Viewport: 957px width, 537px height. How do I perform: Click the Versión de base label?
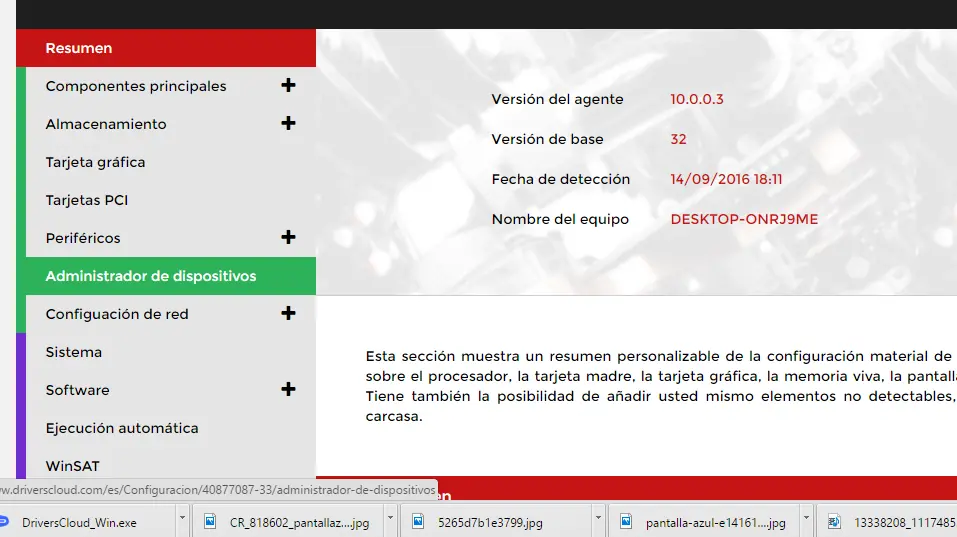click(547, 139)
